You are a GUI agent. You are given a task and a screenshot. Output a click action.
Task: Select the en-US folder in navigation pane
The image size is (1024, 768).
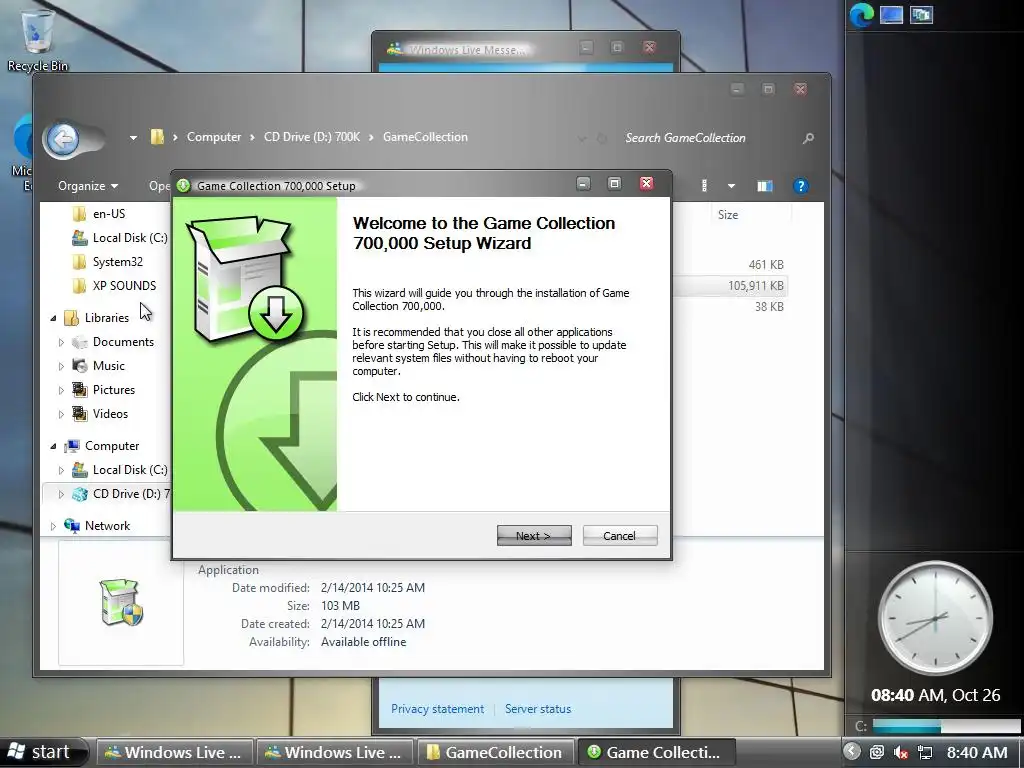click(x=108, y=214)
